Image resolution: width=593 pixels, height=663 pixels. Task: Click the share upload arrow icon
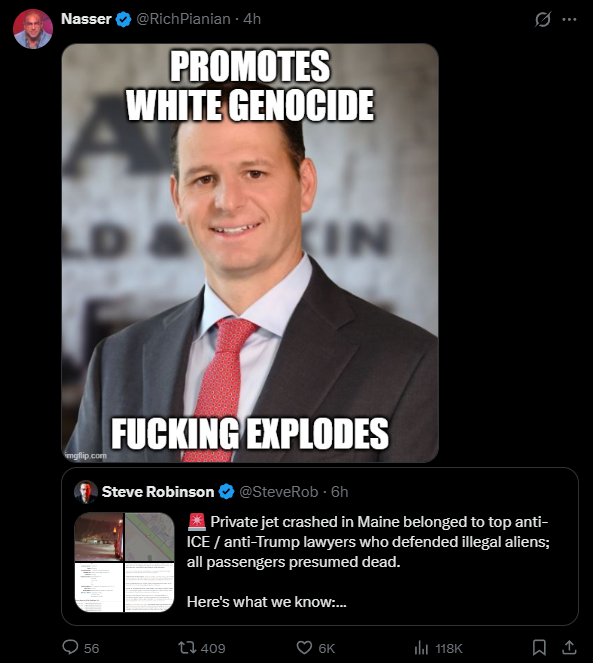pos(569,647)
